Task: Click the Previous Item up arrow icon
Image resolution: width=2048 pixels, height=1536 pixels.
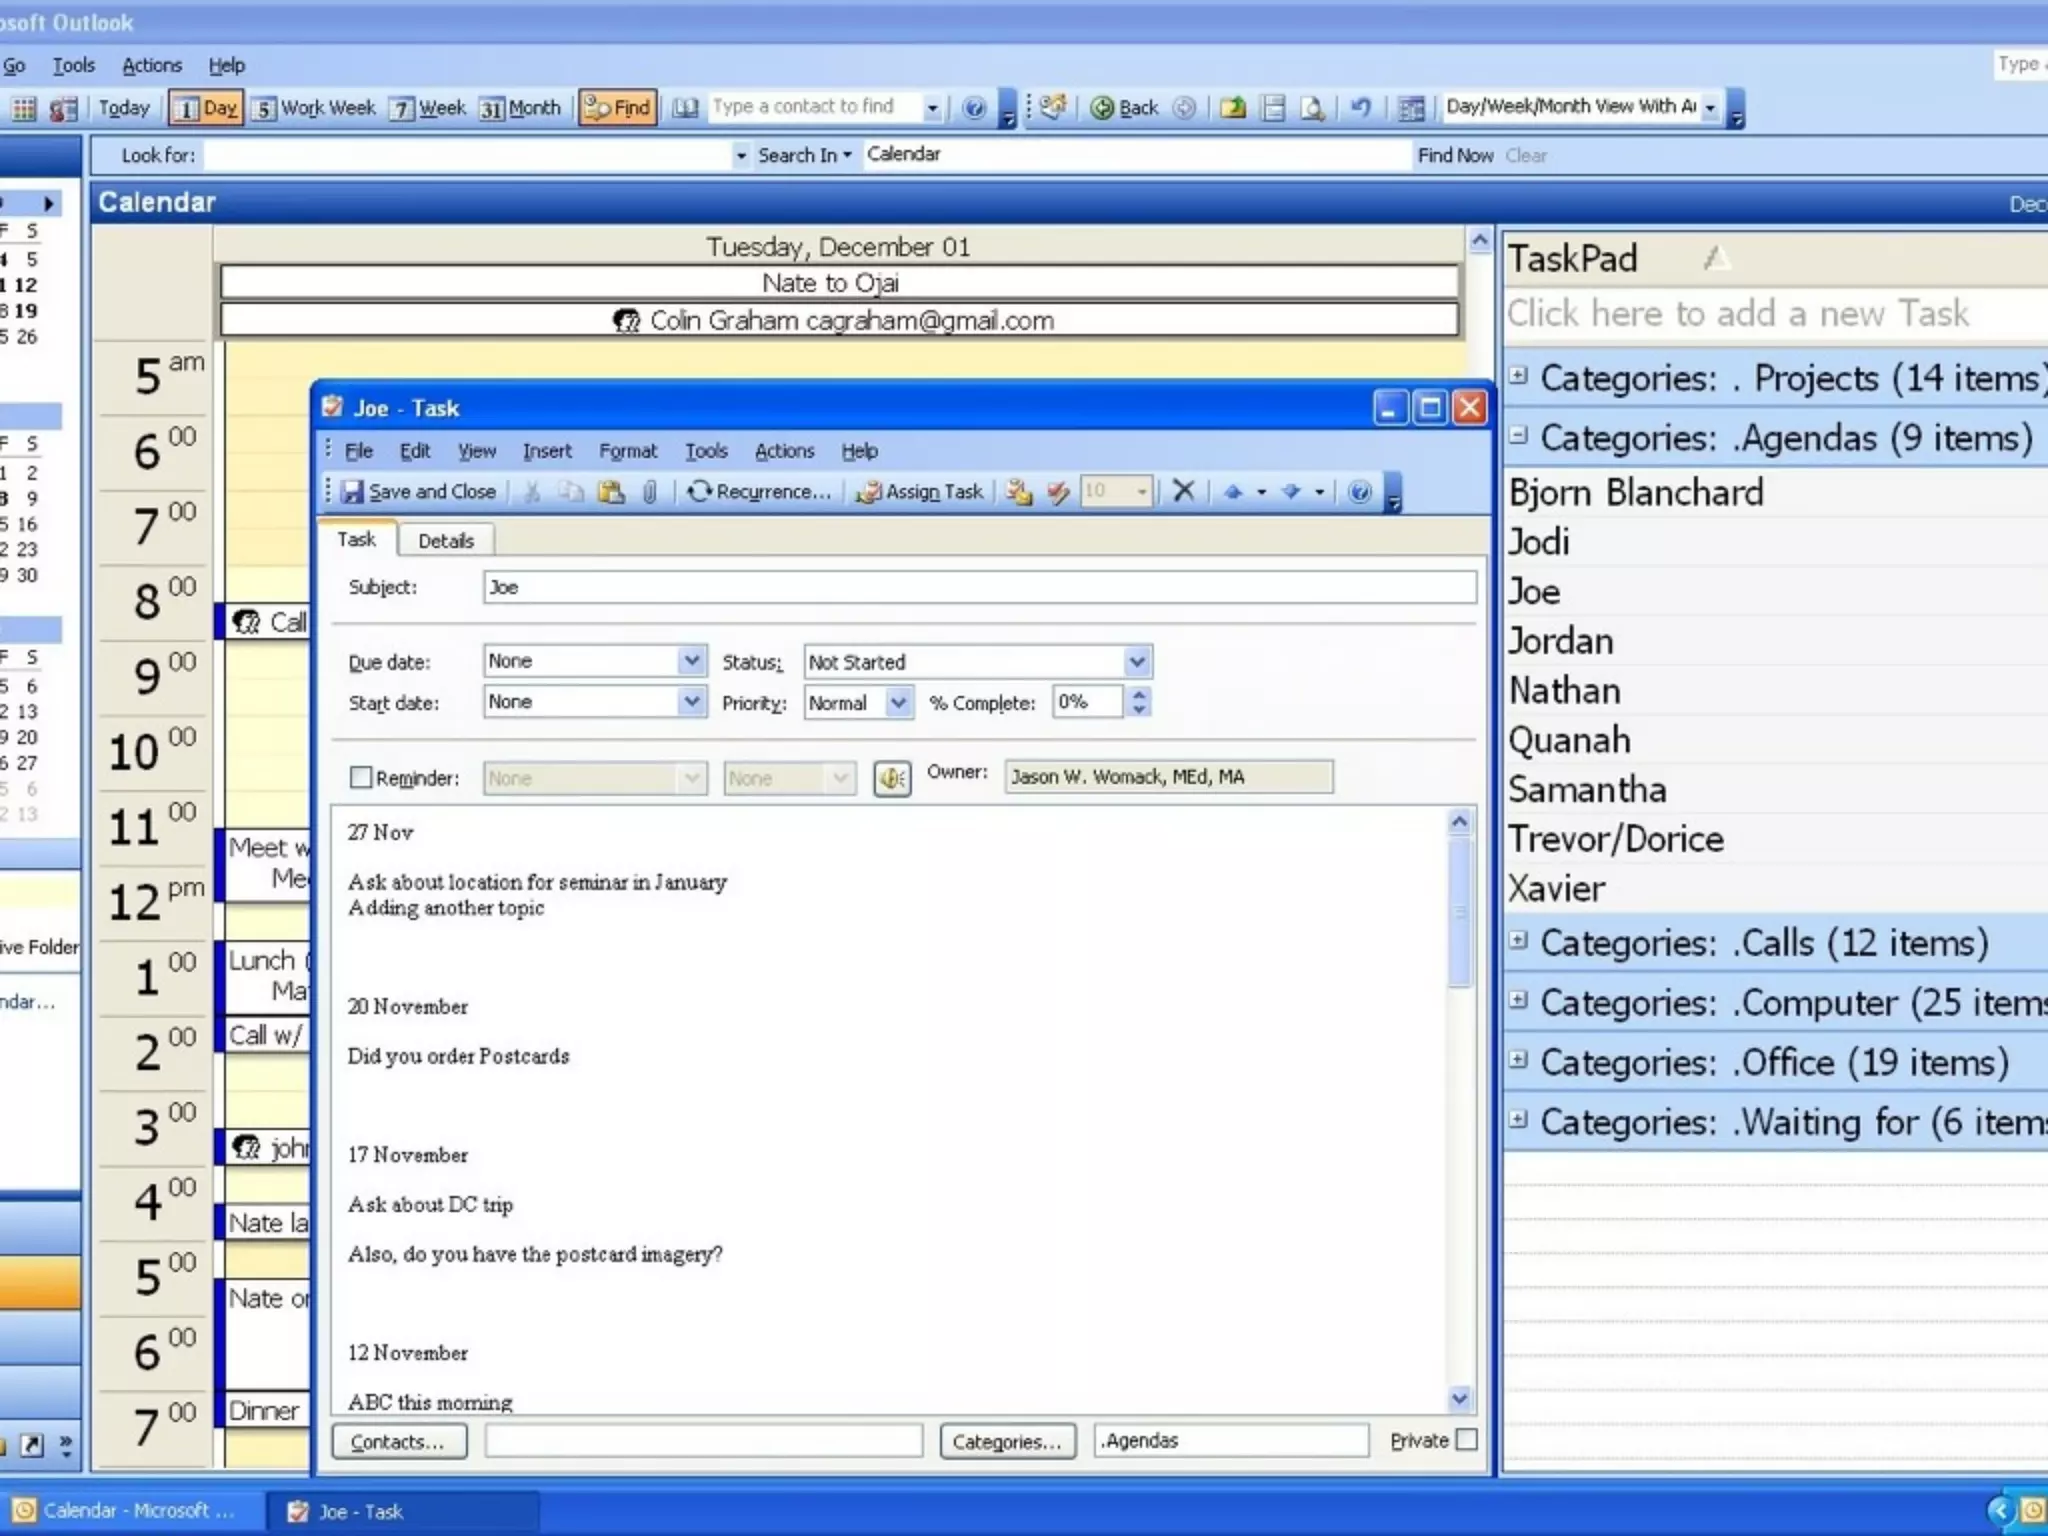Action: [1233, 491]
